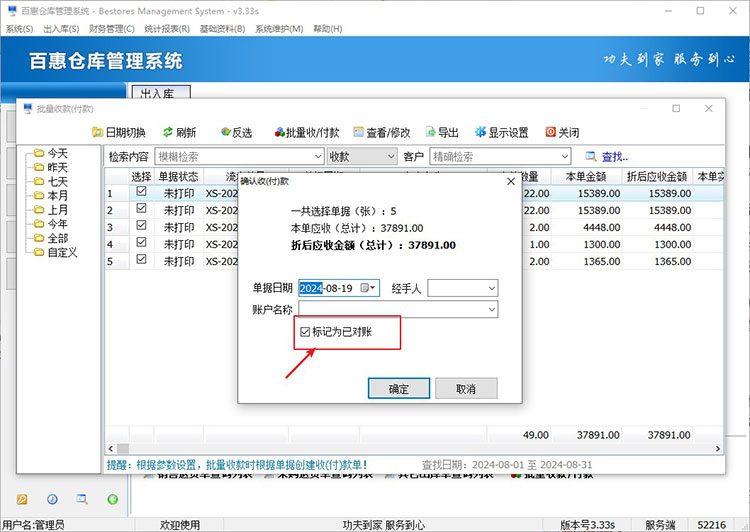Open the 系统维护(M) menu

pos(279,29)
